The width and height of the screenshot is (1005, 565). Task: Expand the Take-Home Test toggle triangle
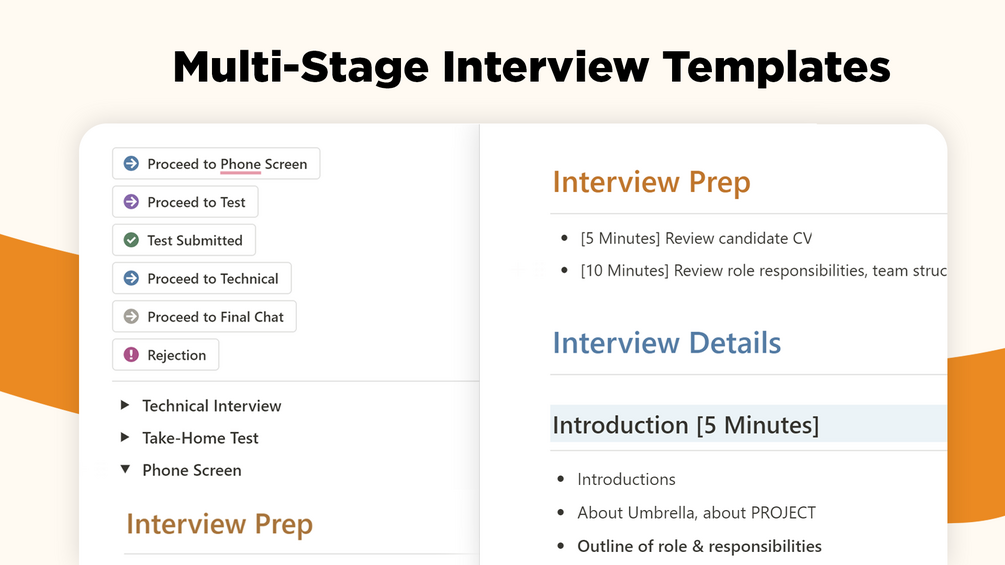(x=125, y=438)
